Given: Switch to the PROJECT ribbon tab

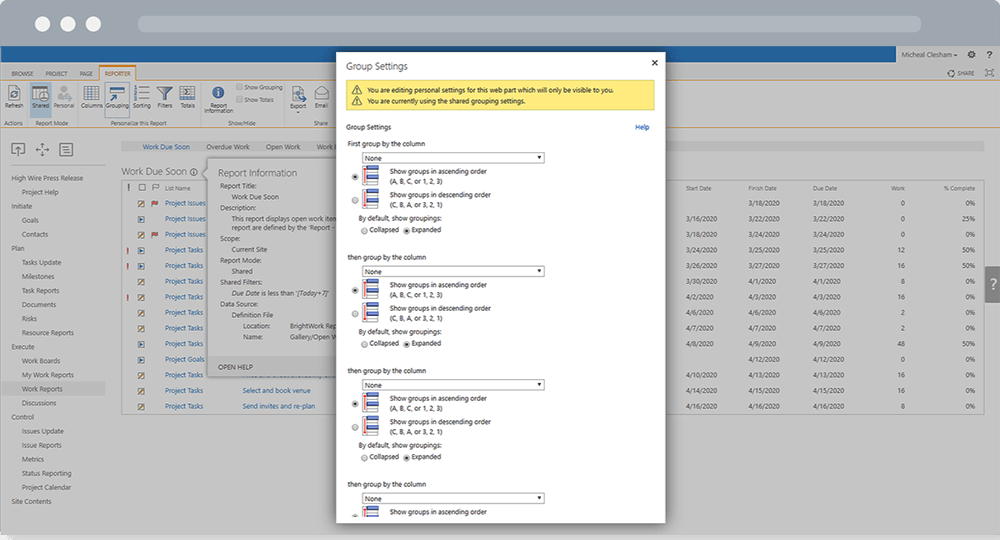Looking at the screenshot, I should tap(56, 73).
